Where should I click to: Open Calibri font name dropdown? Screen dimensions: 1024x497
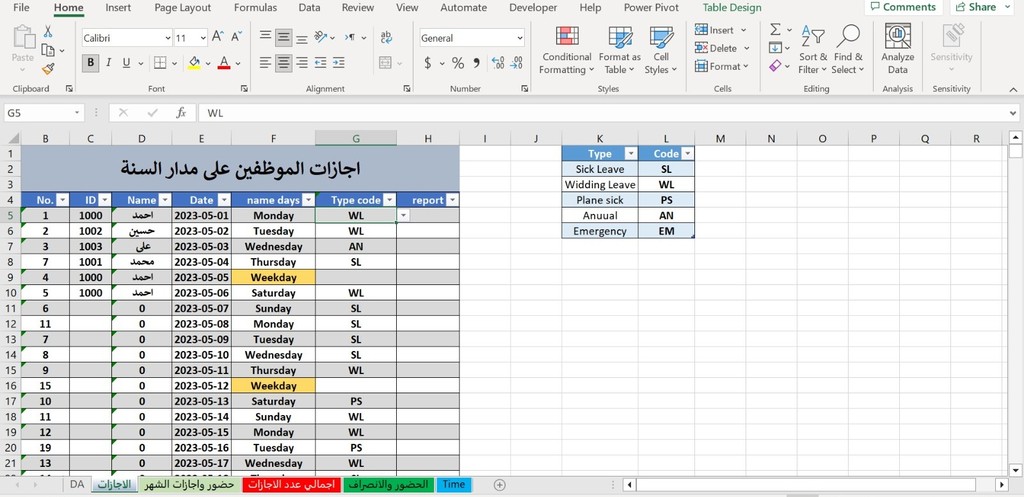click(x=168, y=38)
